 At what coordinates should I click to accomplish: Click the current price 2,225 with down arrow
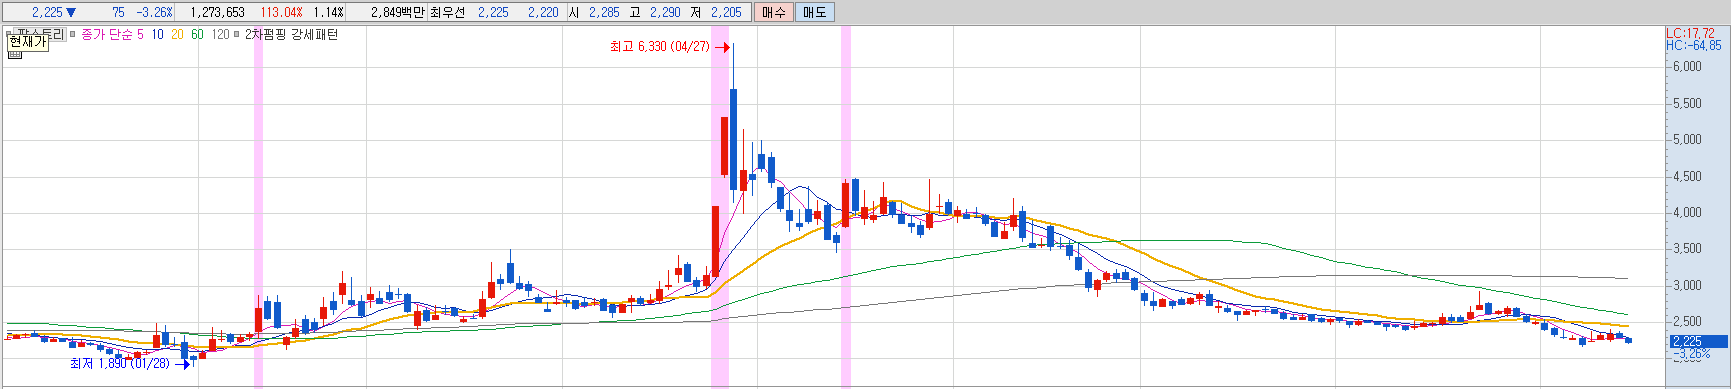(x=54, y=12)
